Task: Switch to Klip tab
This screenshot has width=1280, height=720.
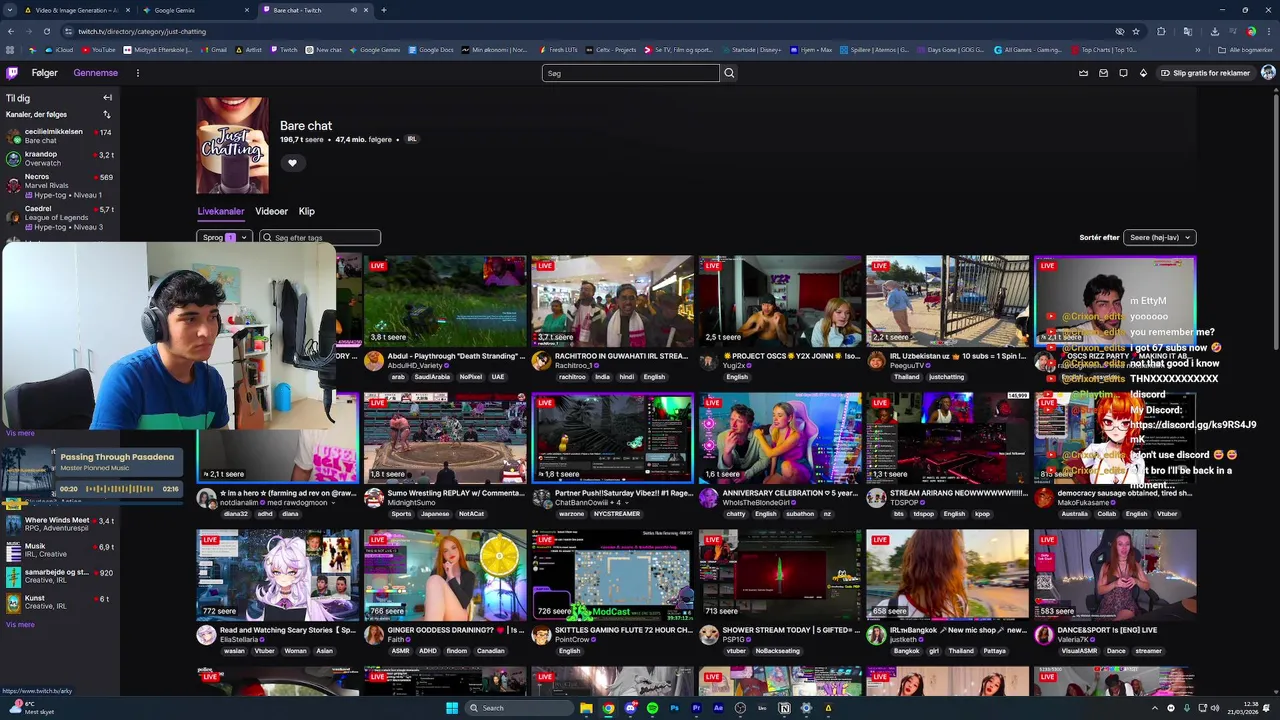Action: 307,211
